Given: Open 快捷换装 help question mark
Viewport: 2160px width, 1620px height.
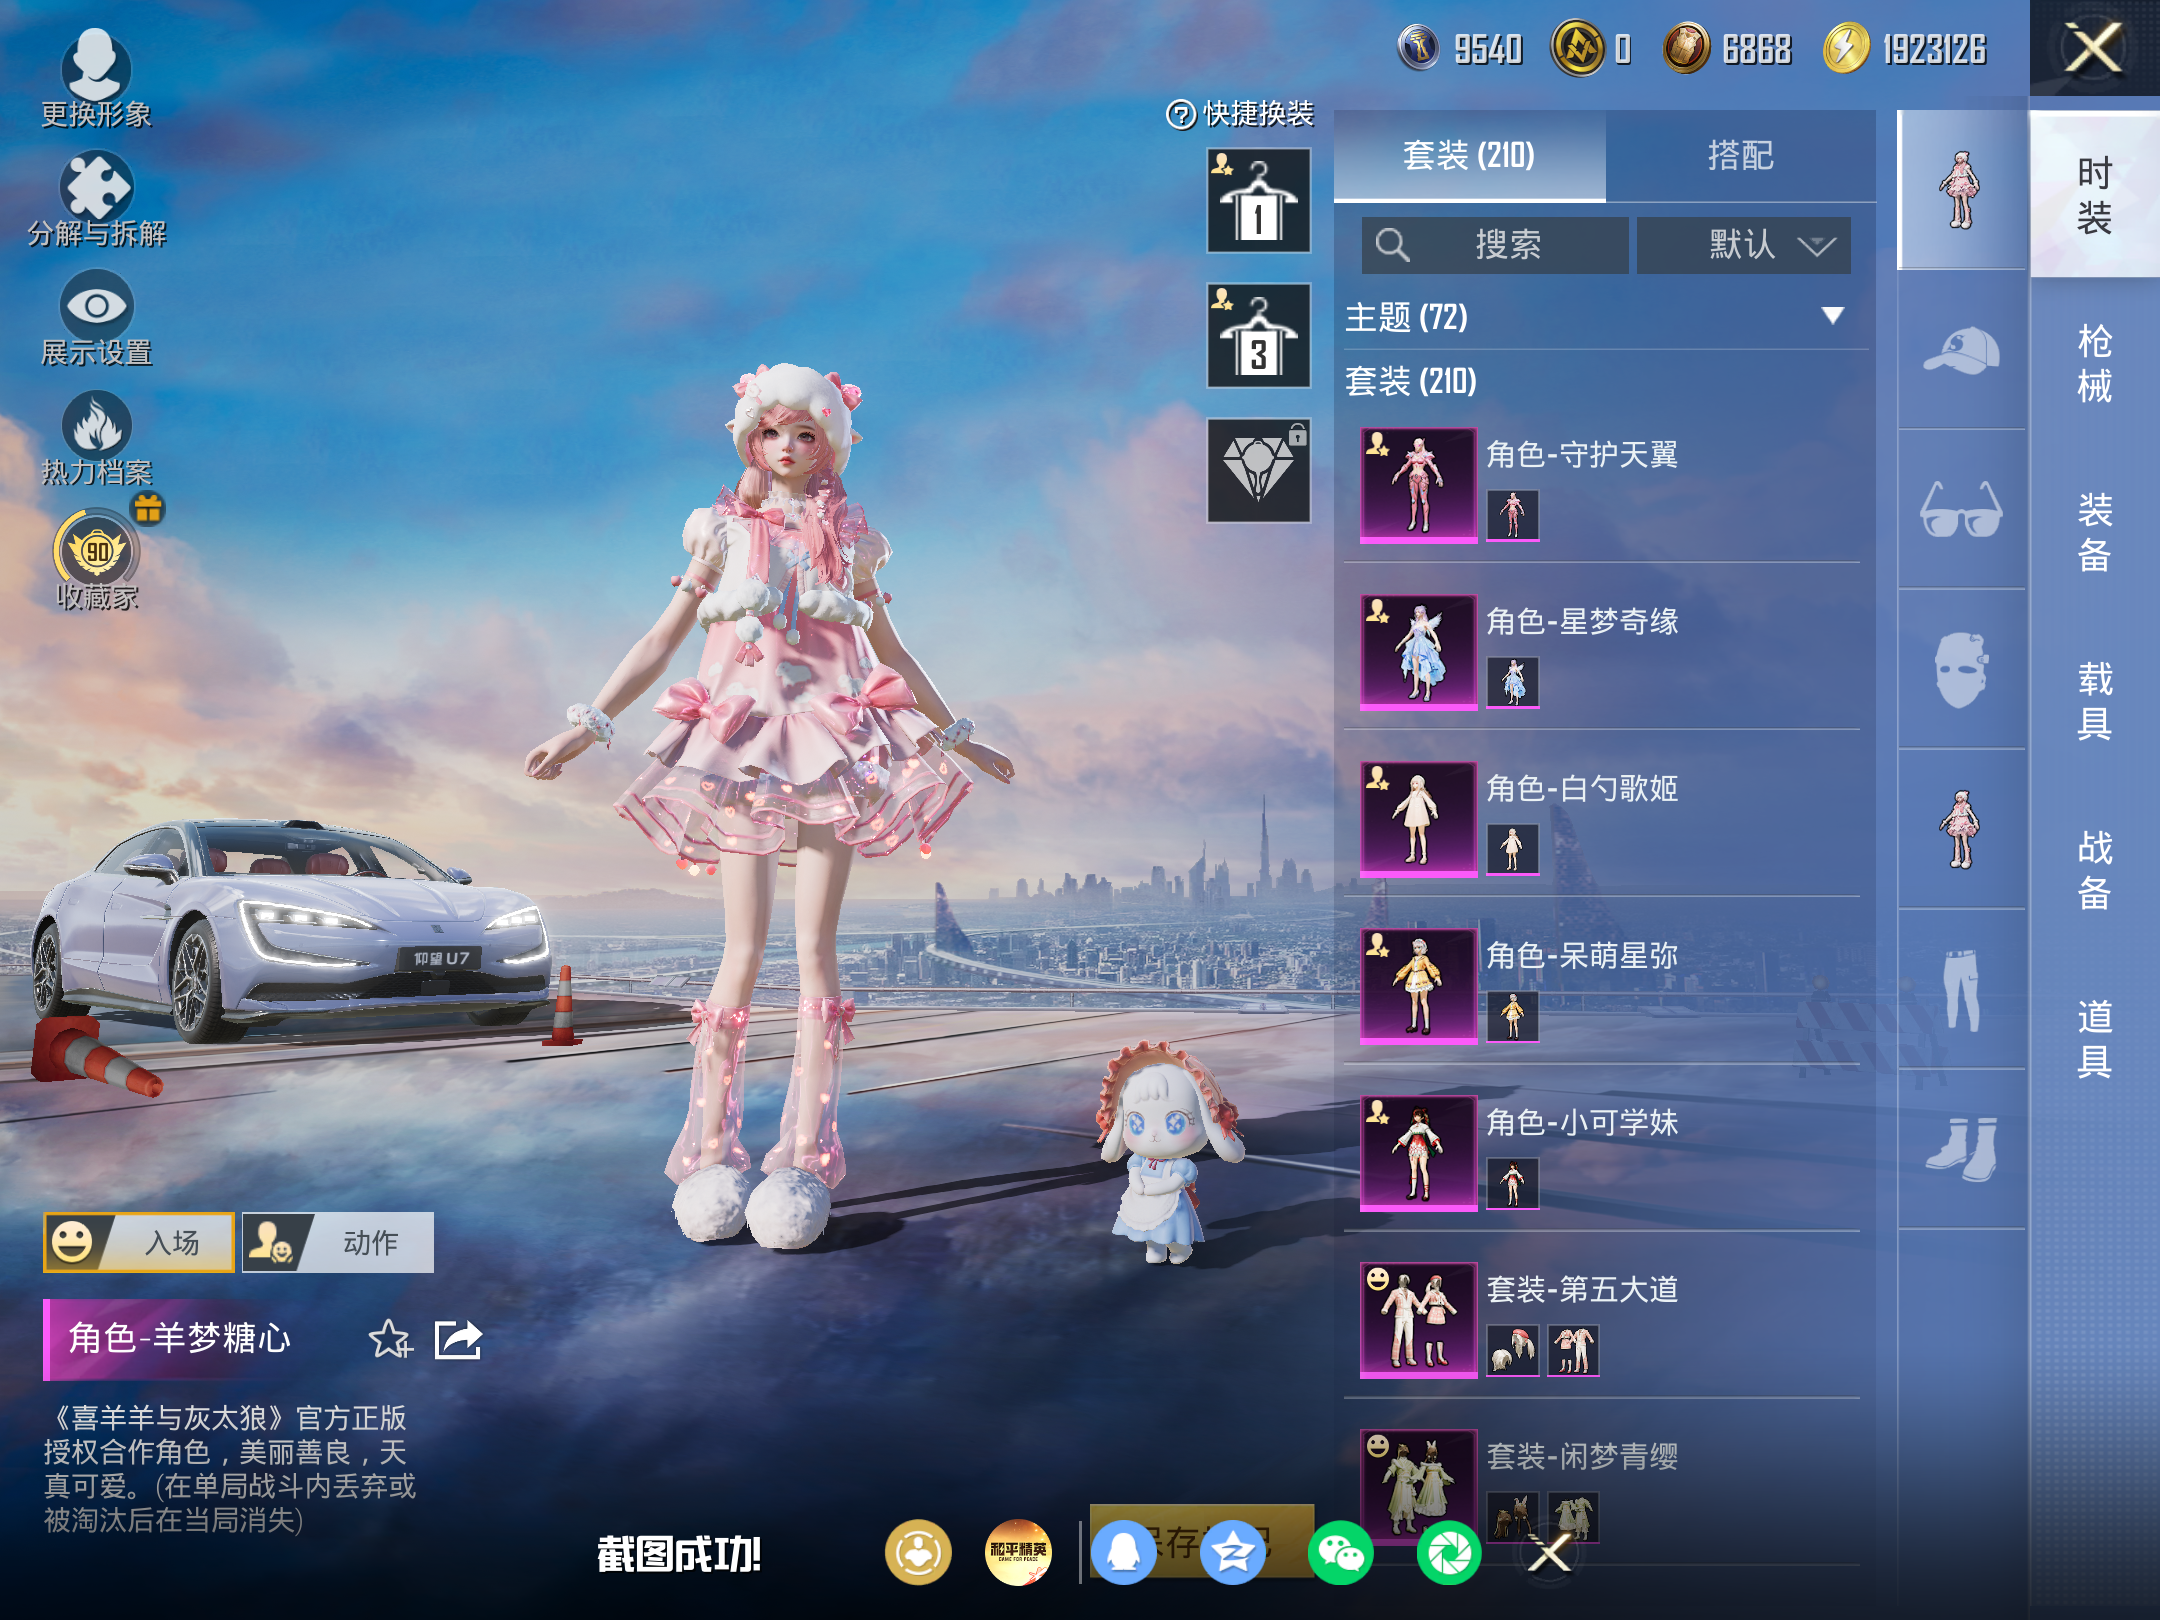Looking at the screenshot, I should coord(1181,115).
